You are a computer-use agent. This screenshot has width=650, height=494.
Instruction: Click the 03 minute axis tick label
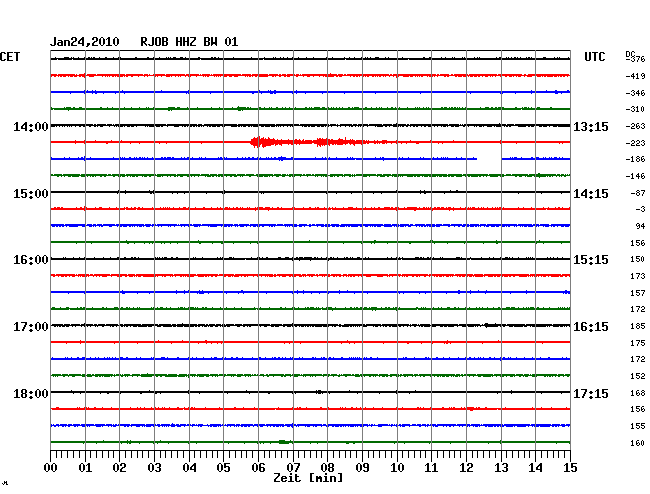coord(154,468)
